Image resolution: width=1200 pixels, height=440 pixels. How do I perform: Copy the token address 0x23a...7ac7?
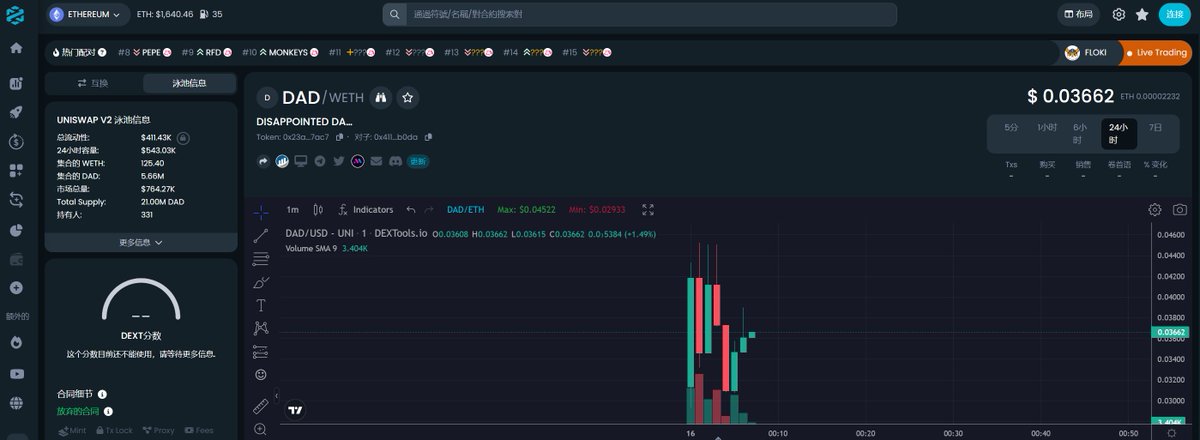click(339, 137)
